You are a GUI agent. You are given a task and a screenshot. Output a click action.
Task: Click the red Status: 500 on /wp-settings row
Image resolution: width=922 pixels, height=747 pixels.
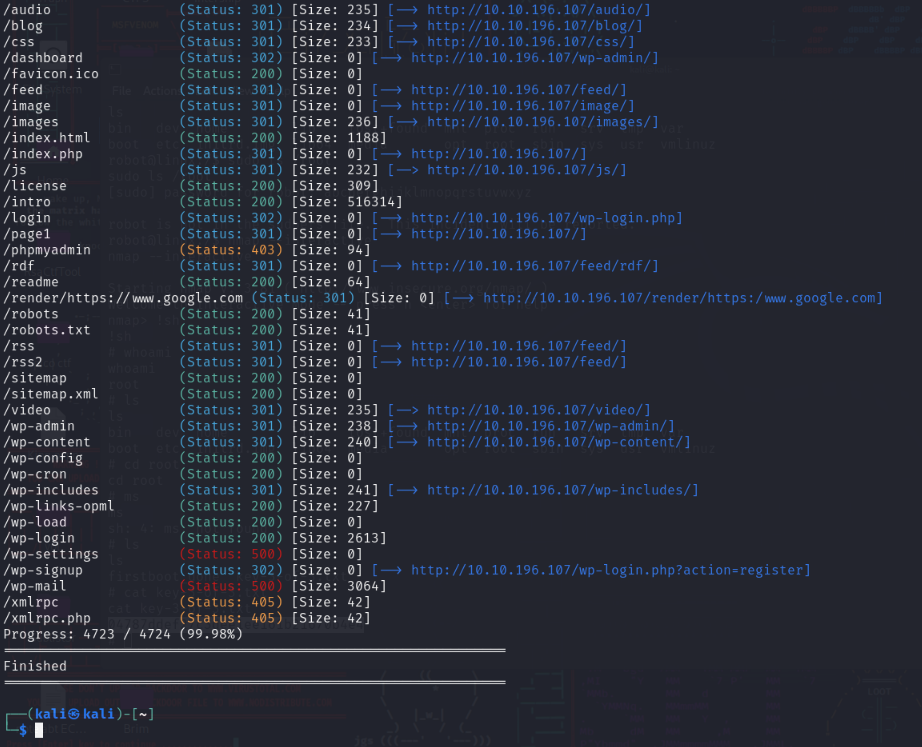point(231,554)
